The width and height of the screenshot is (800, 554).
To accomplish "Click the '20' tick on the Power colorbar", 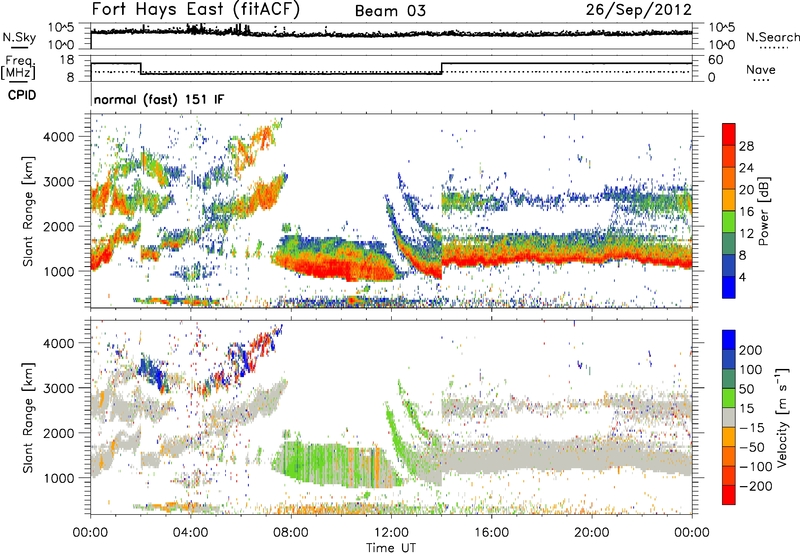I will pyautogui.click(x=746, y=190).
